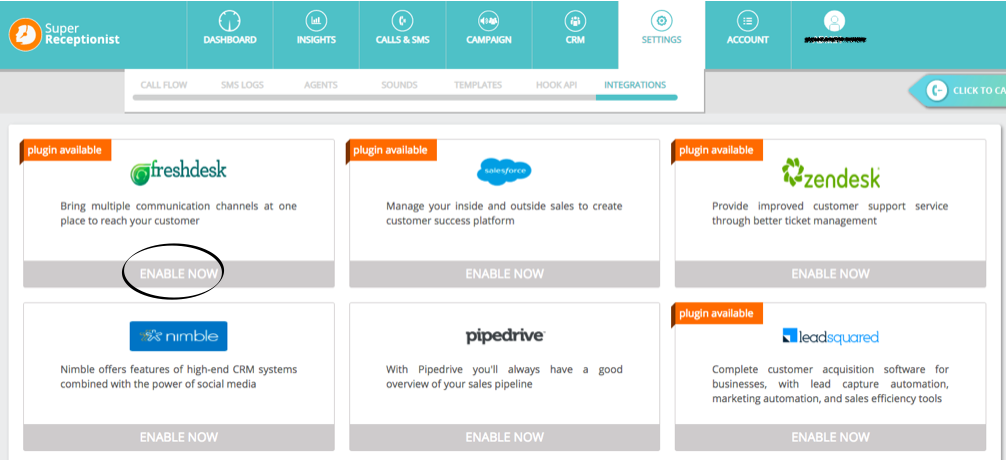Enable the Zendesk integration
The width and height of the screenshot is (1006, 466).
tap(830, 273)
